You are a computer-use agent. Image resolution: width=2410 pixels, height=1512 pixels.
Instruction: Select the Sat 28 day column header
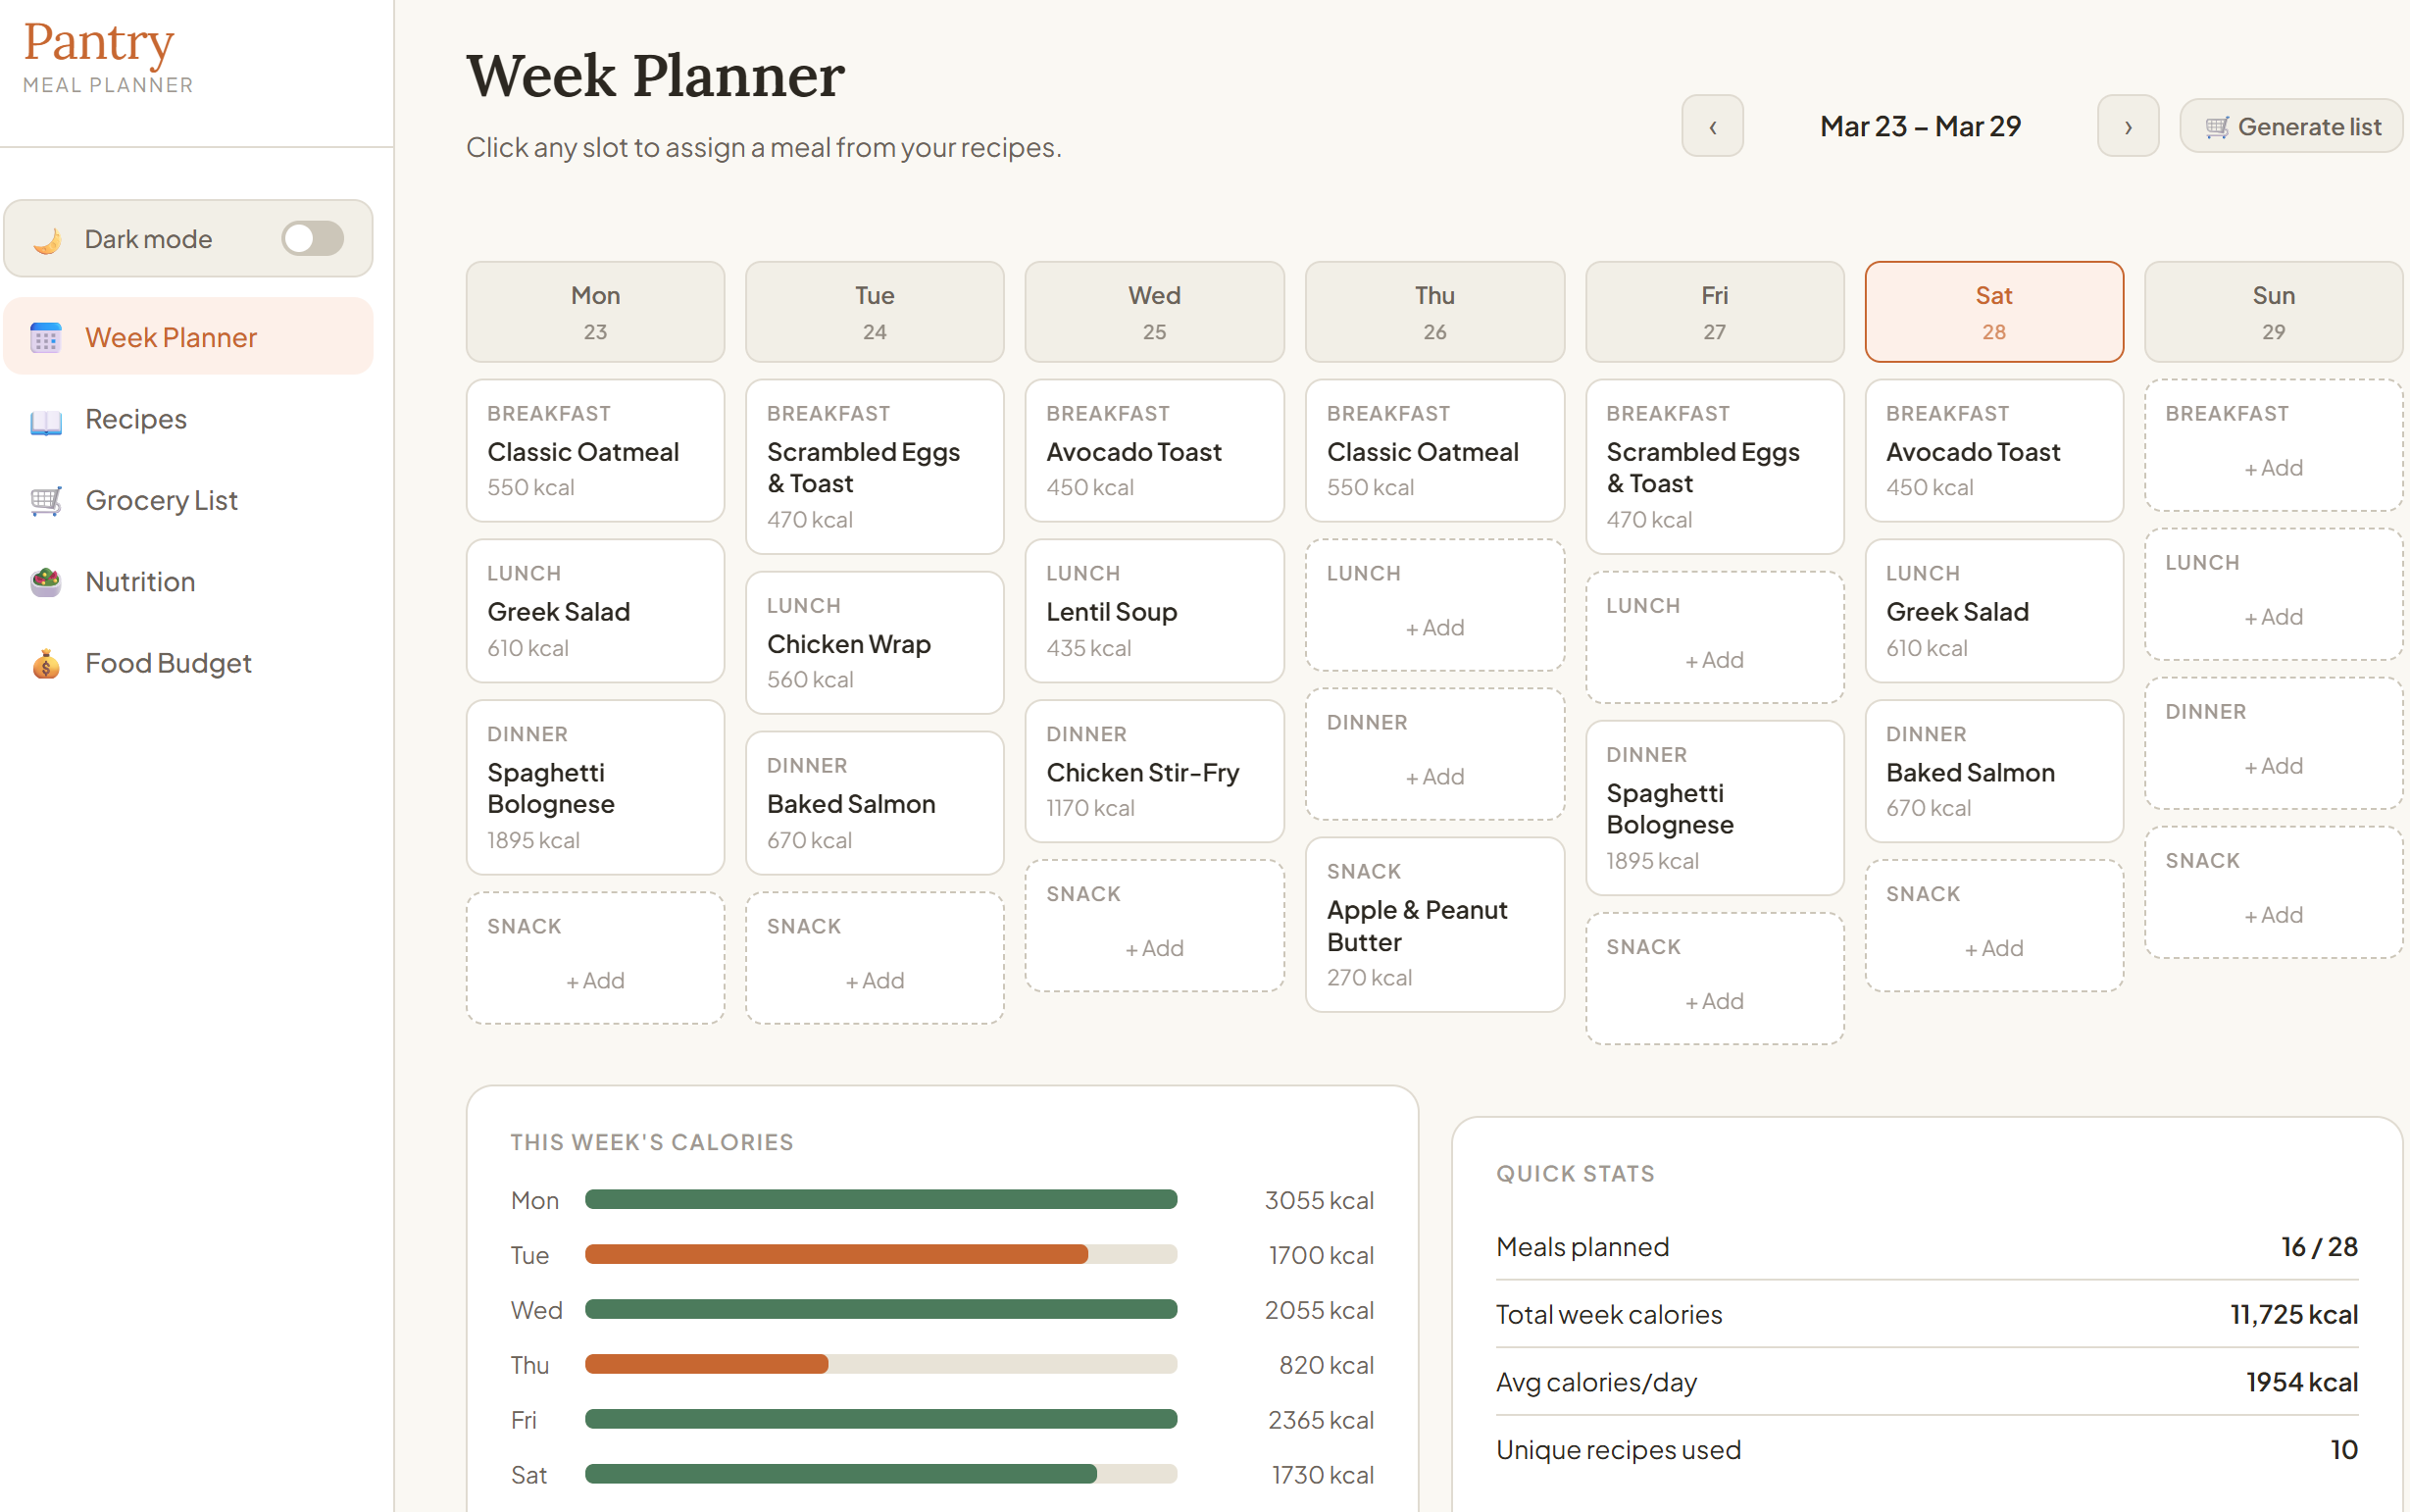[x=1993, y=311]
